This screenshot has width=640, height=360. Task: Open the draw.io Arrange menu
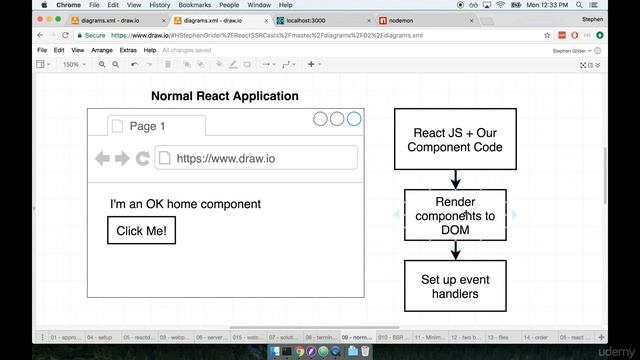click(x=102, y=50)
